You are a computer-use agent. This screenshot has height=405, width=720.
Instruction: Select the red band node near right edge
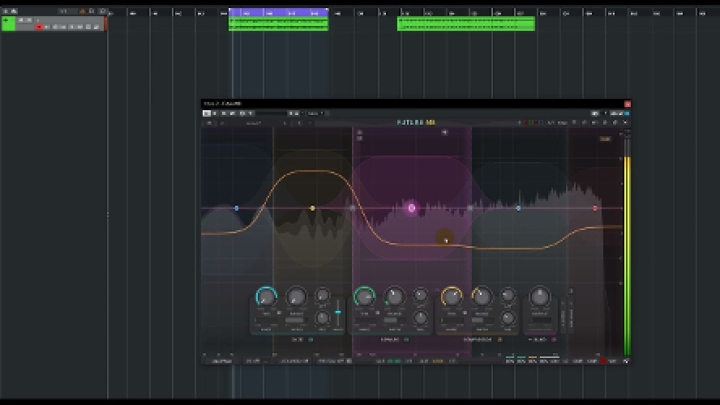click(x=595, y=208)
